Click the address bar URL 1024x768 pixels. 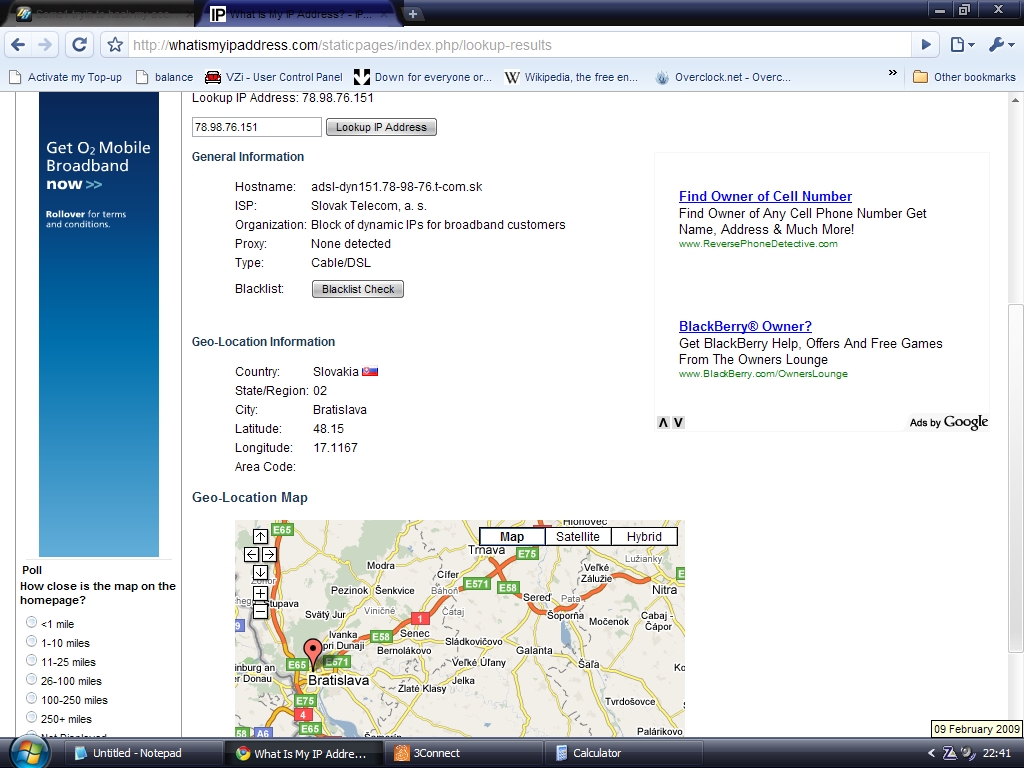click(342, 45)
